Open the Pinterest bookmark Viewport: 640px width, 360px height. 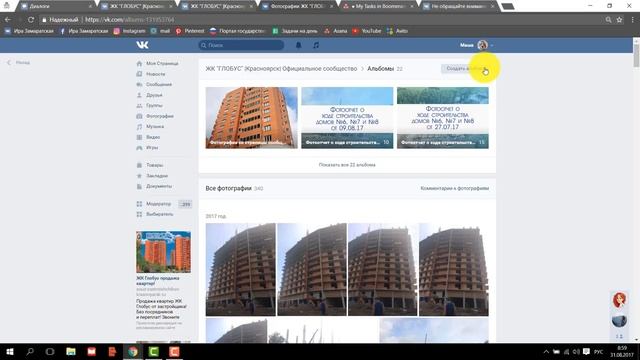[190, 31]
